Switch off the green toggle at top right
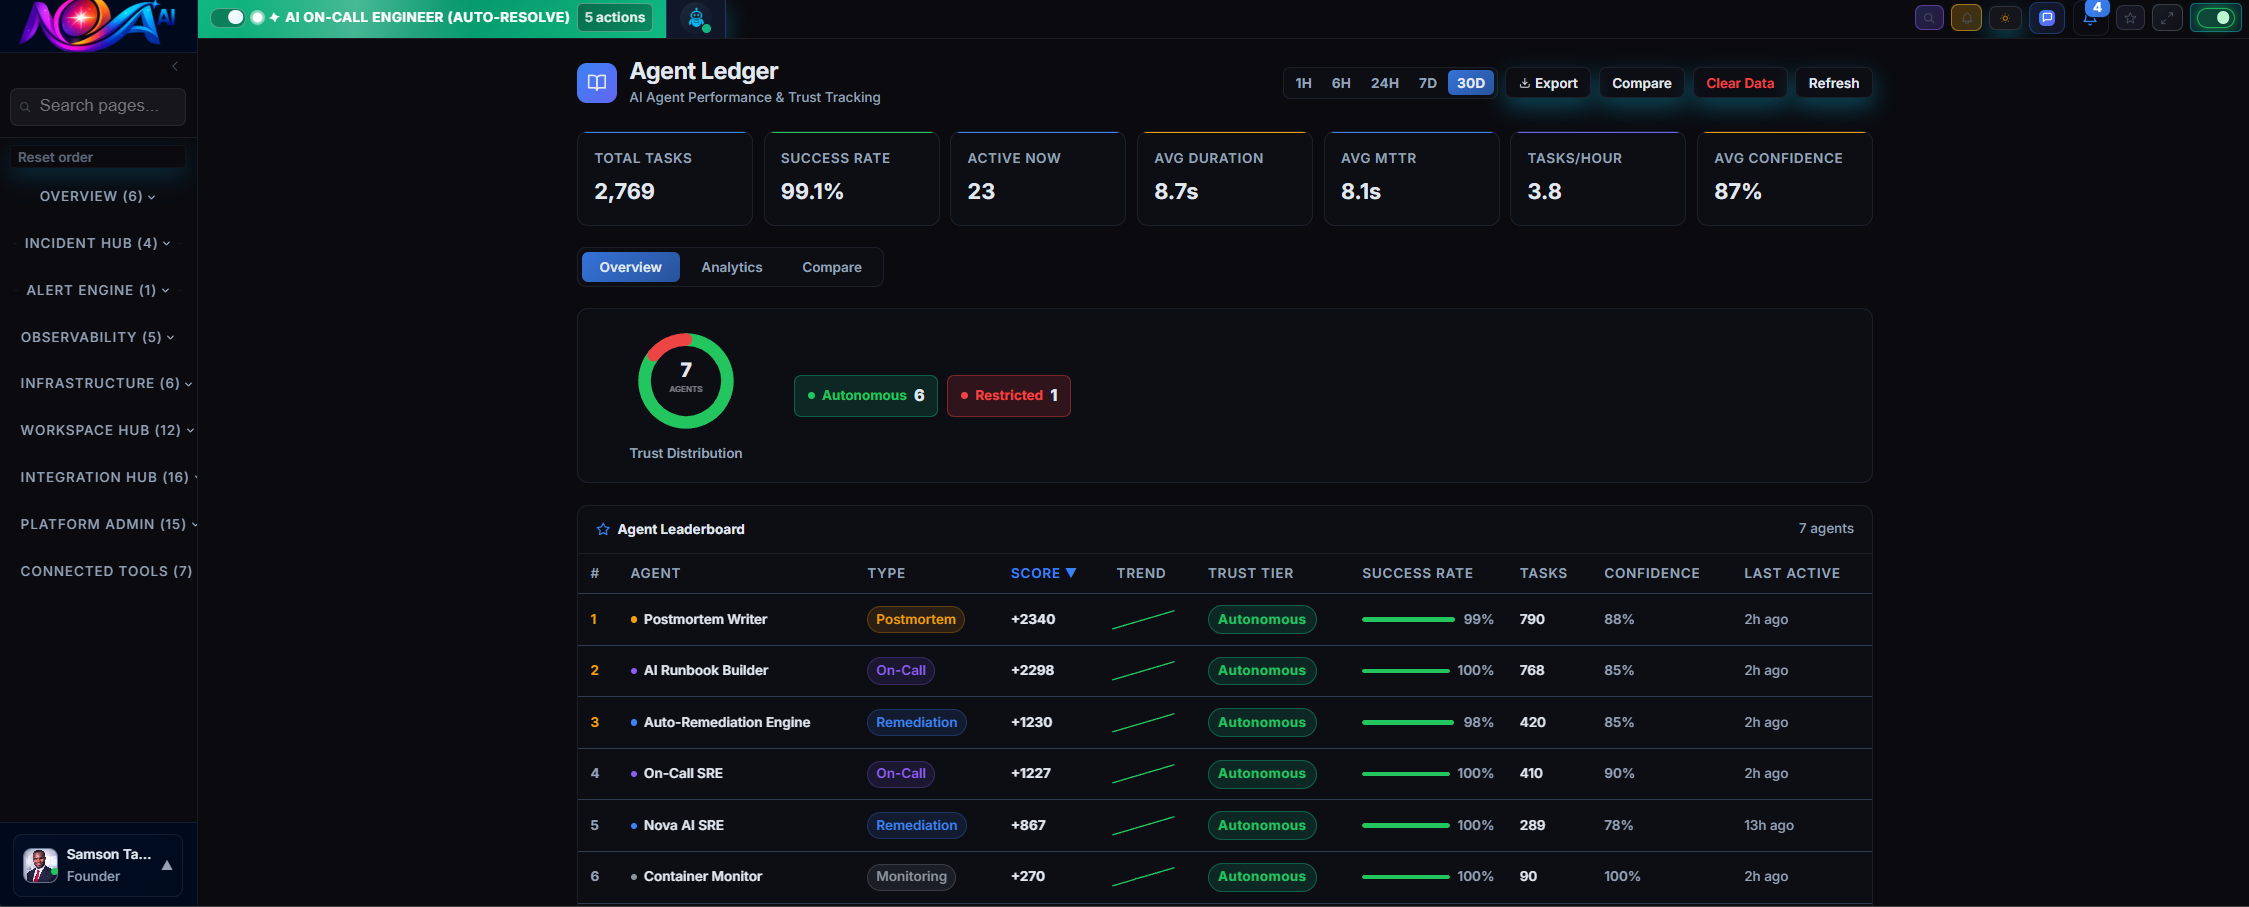 (x=2216, y=17)
